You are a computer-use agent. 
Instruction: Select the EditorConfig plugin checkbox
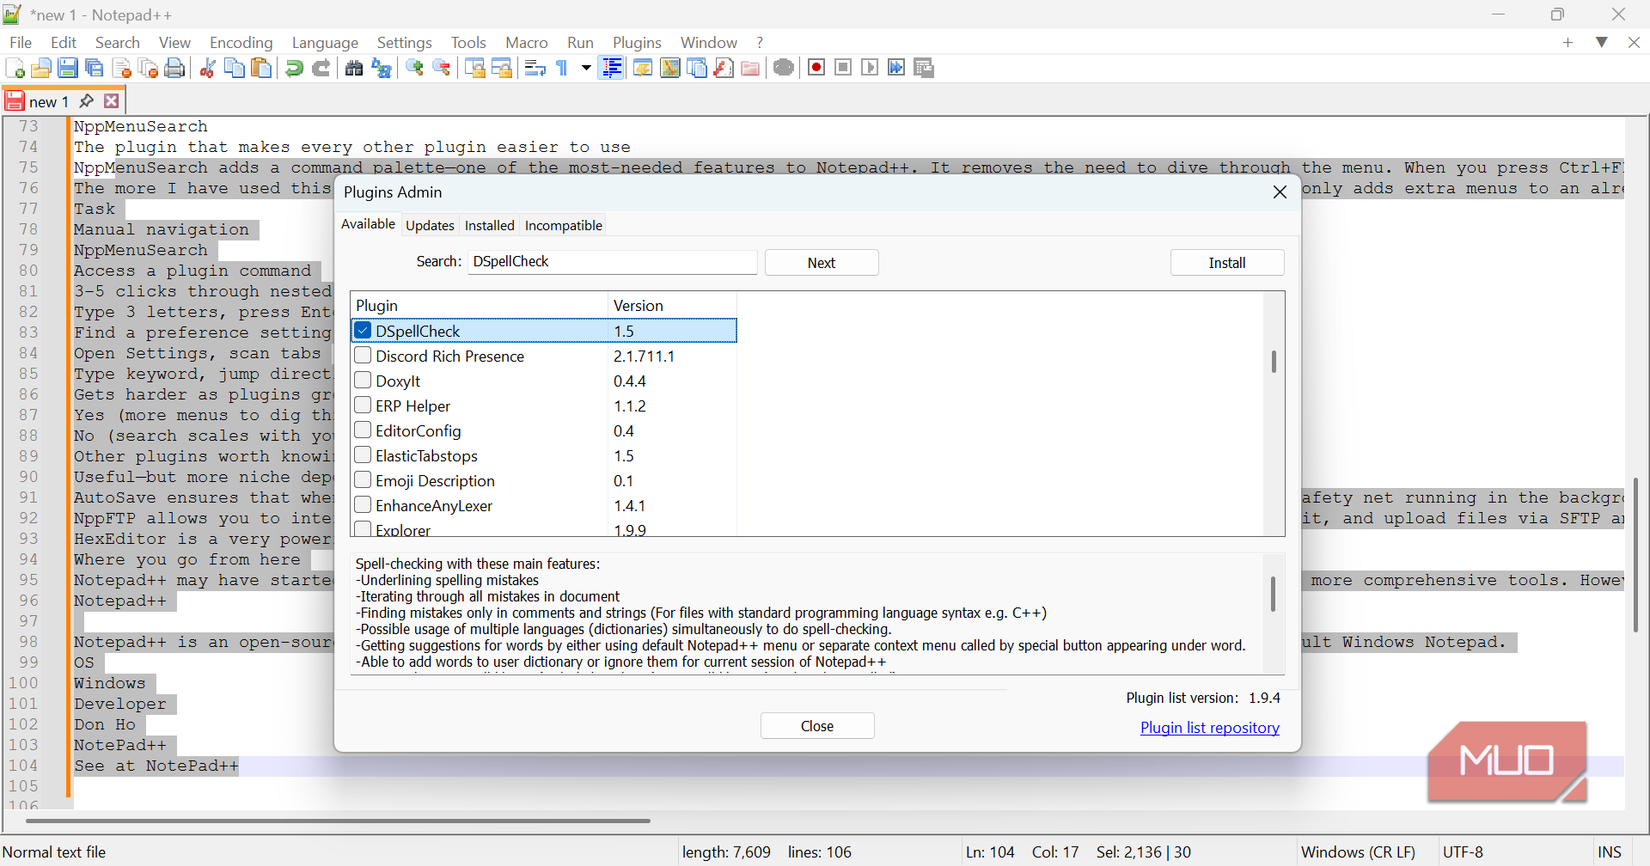(x=363, y=431)
